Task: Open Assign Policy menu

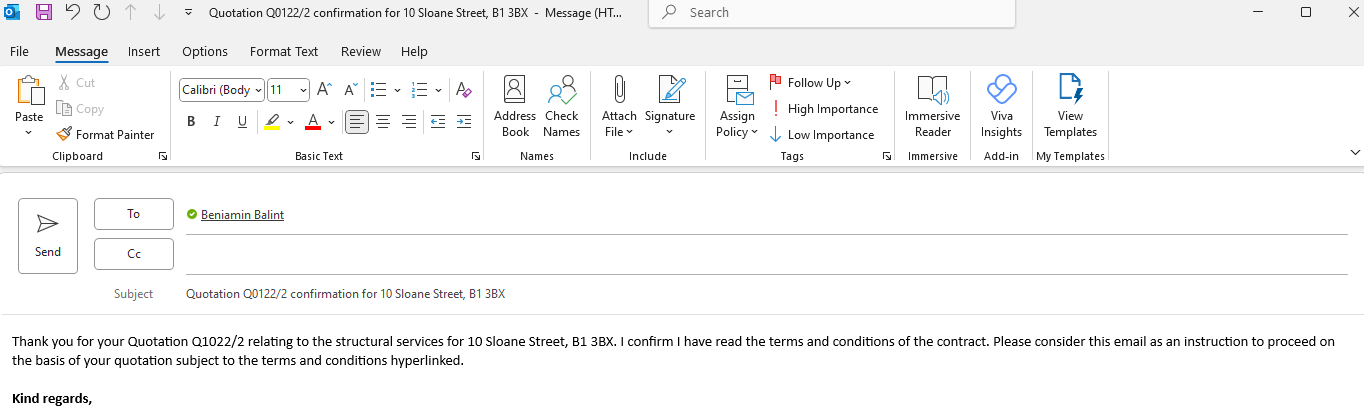Action: [738, 107]
